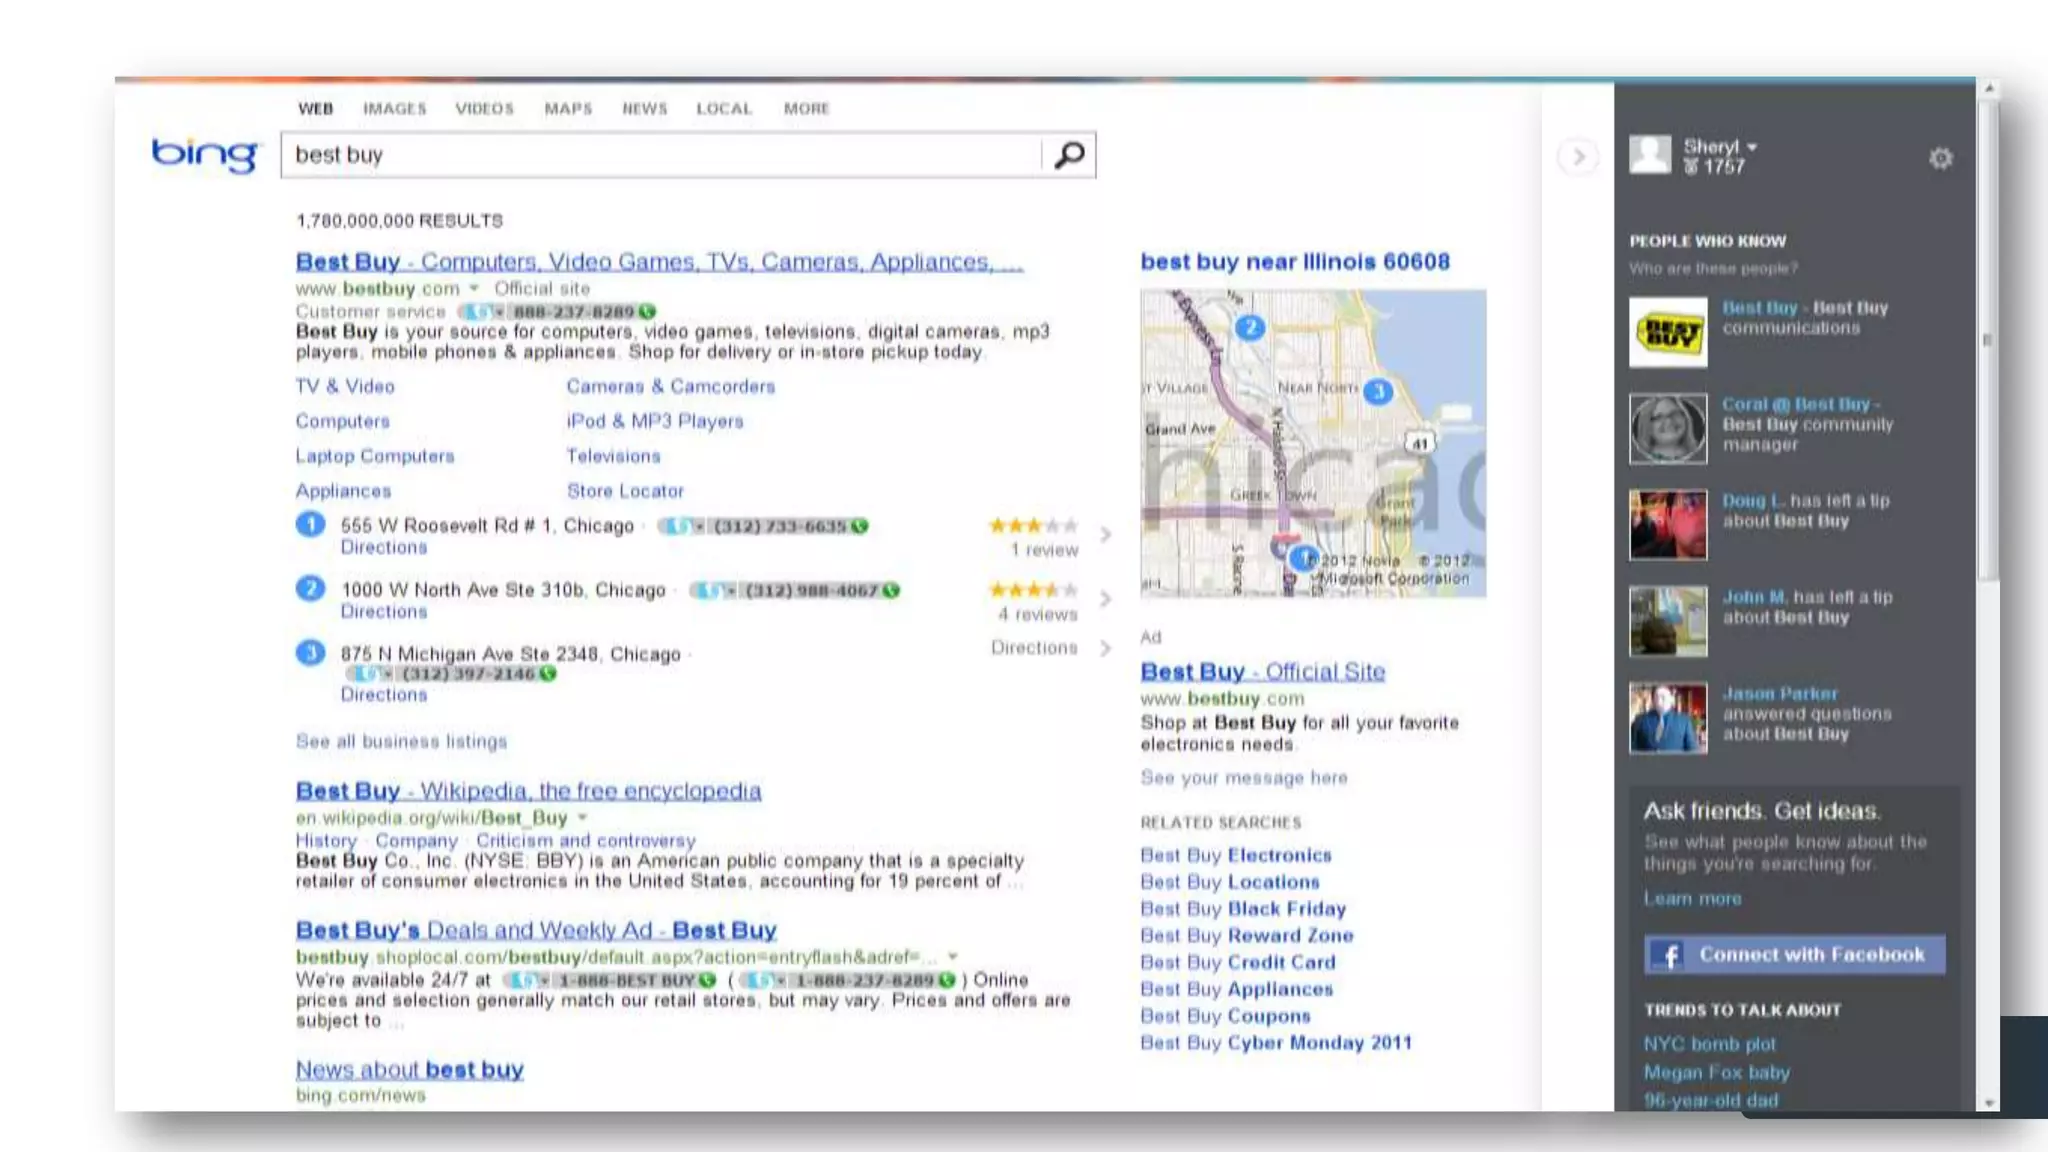Open the Maps tab
This screenshot has height=1152, width=2048.
pos(568,108)
